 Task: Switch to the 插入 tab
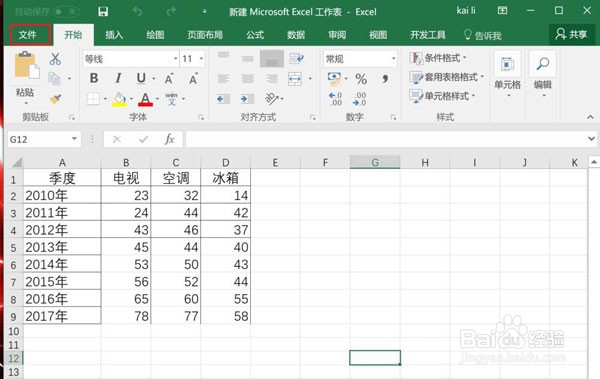click(x=114, y=35)
